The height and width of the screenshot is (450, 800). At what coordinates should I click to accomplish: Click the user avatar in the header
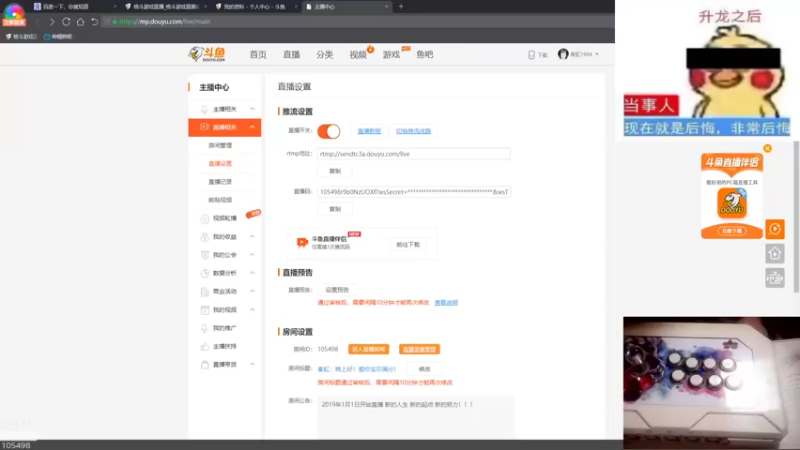pos(563,54)
